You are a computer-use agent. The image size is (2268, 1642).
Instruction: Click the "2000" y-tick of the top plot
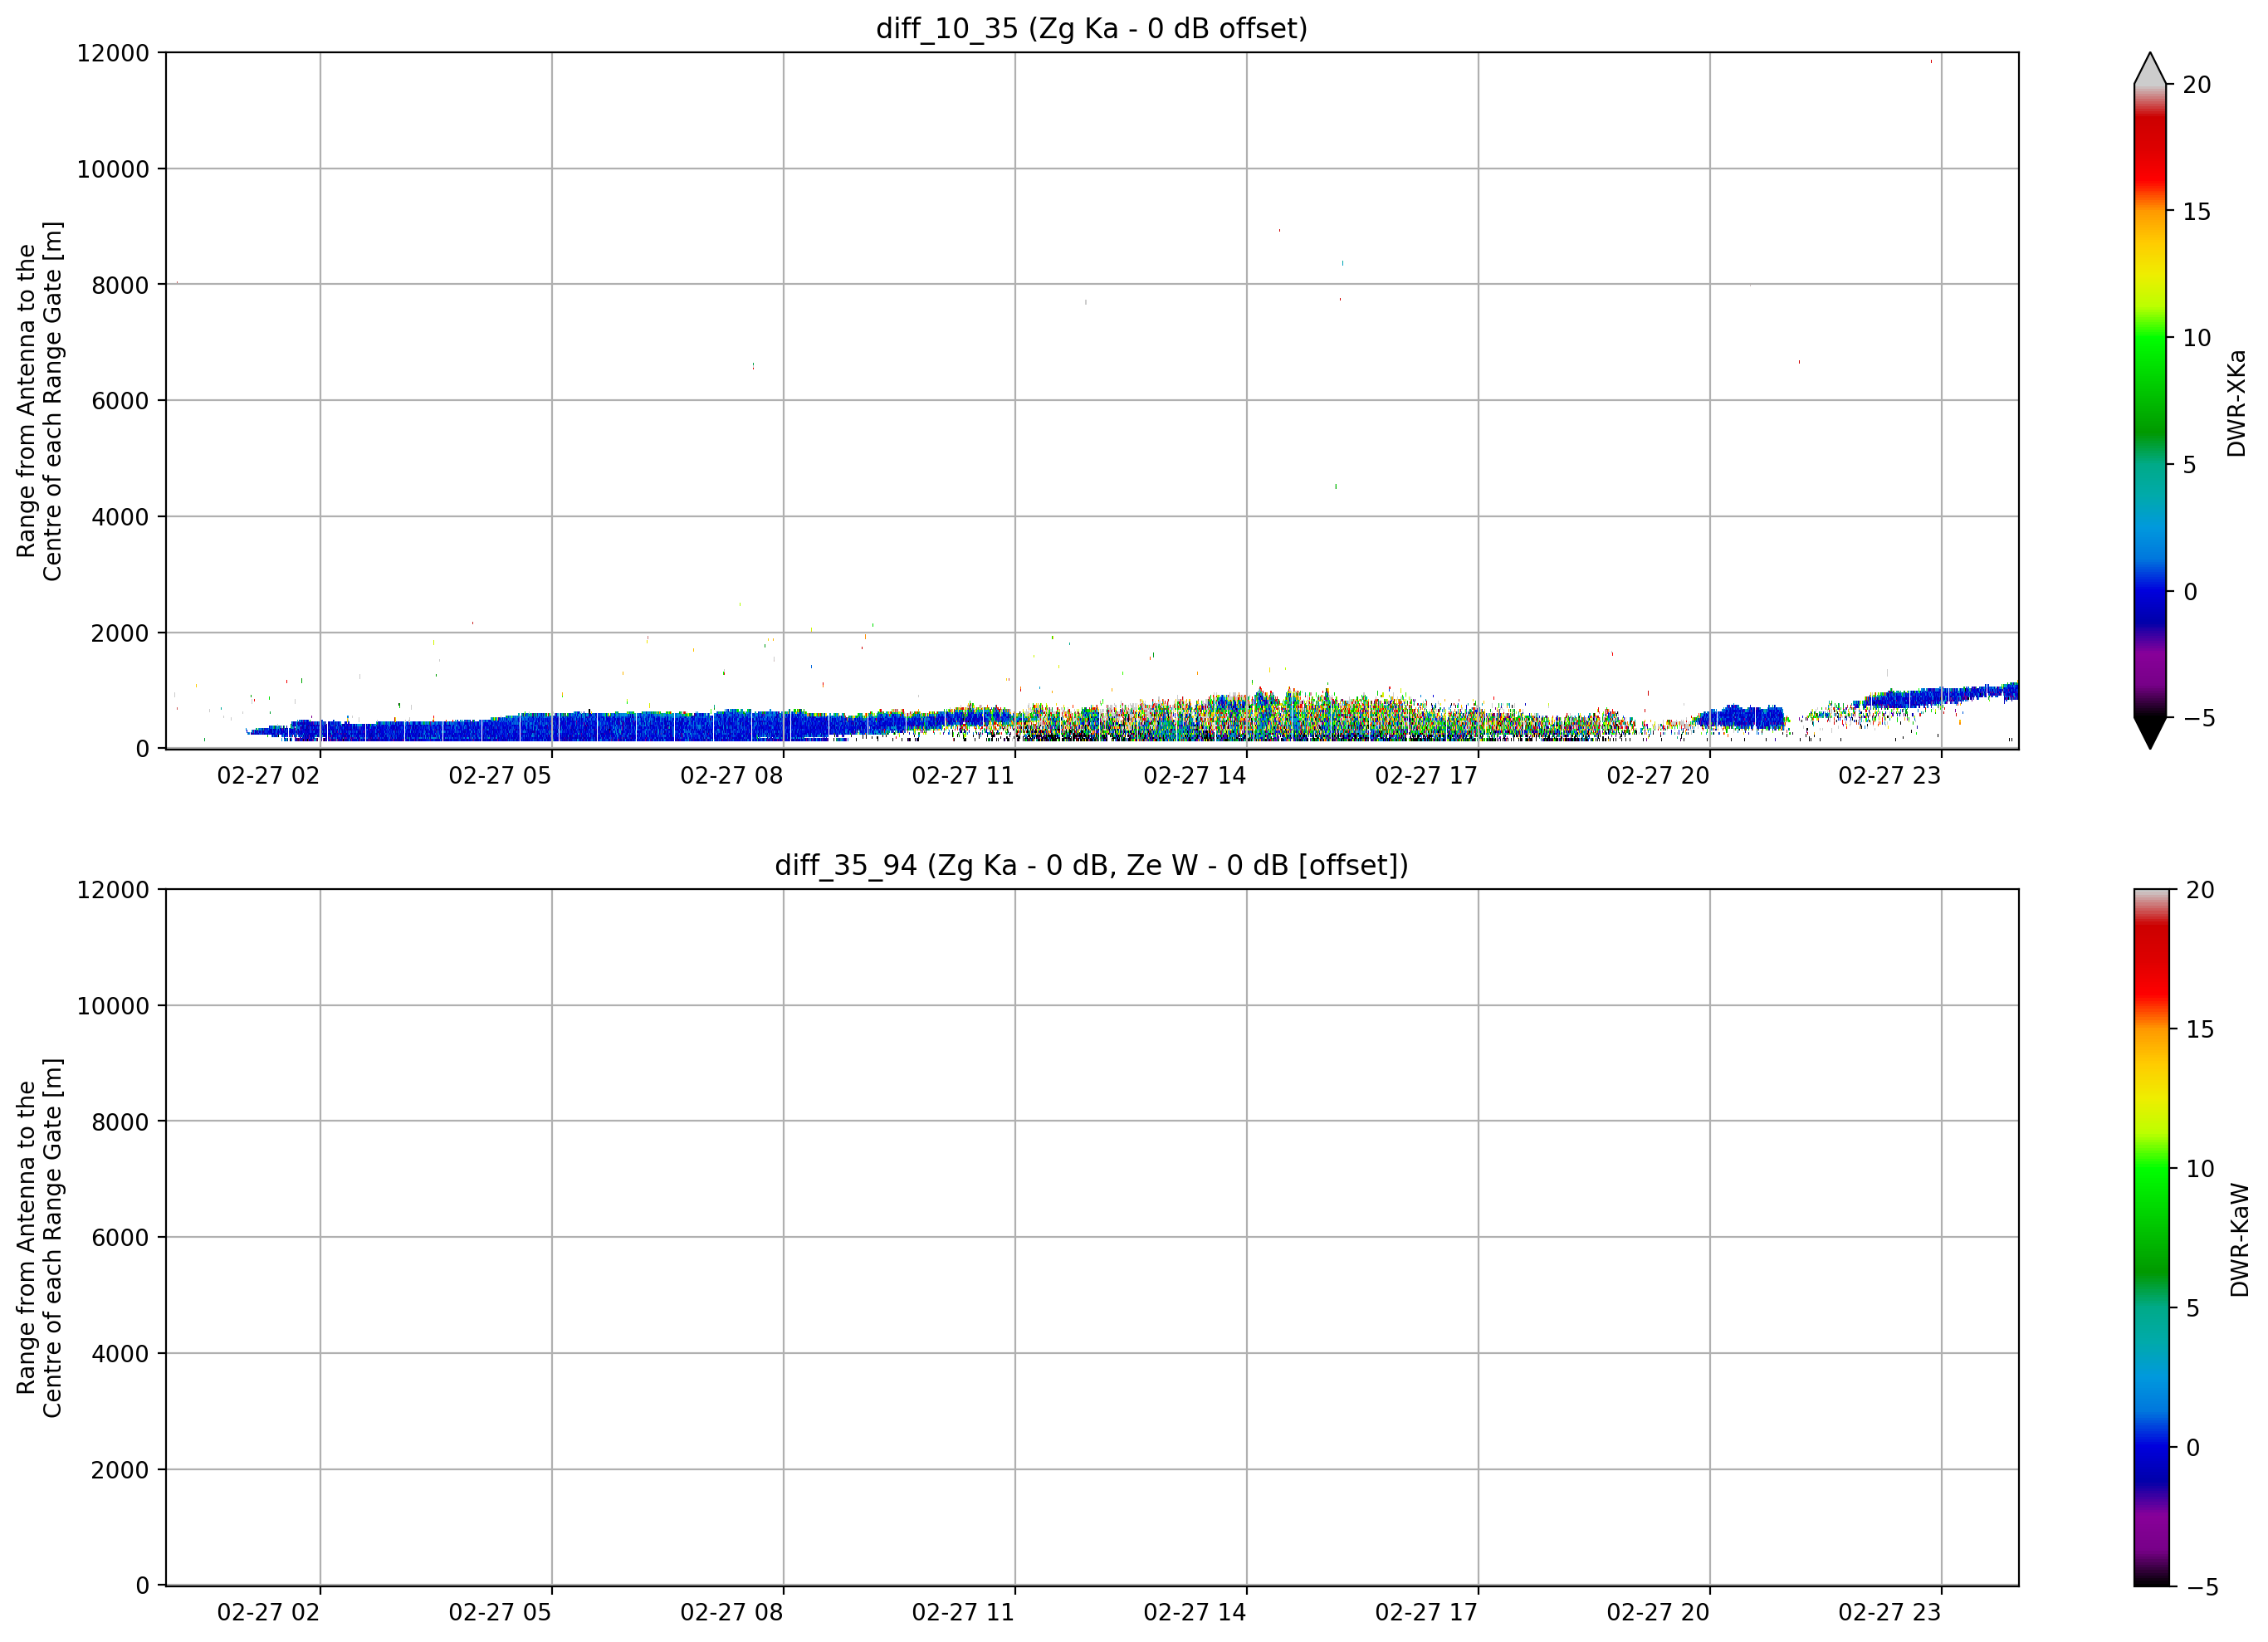click(120, 633)
